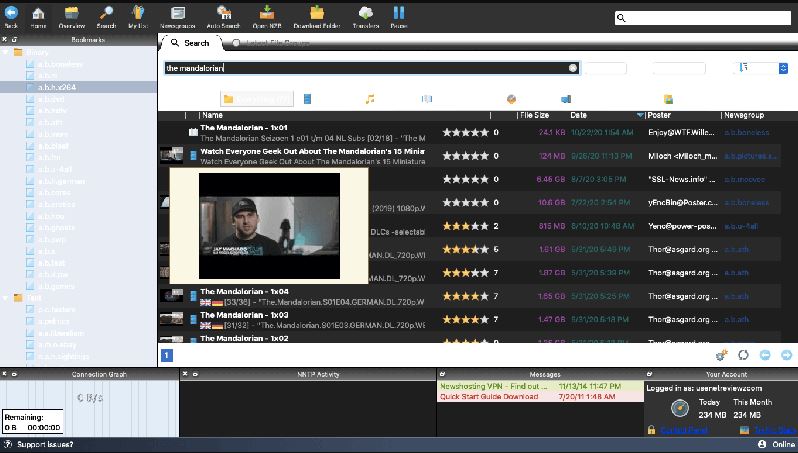Sort by the Poster column header
The image size is (798, 453).
[659, 116]
